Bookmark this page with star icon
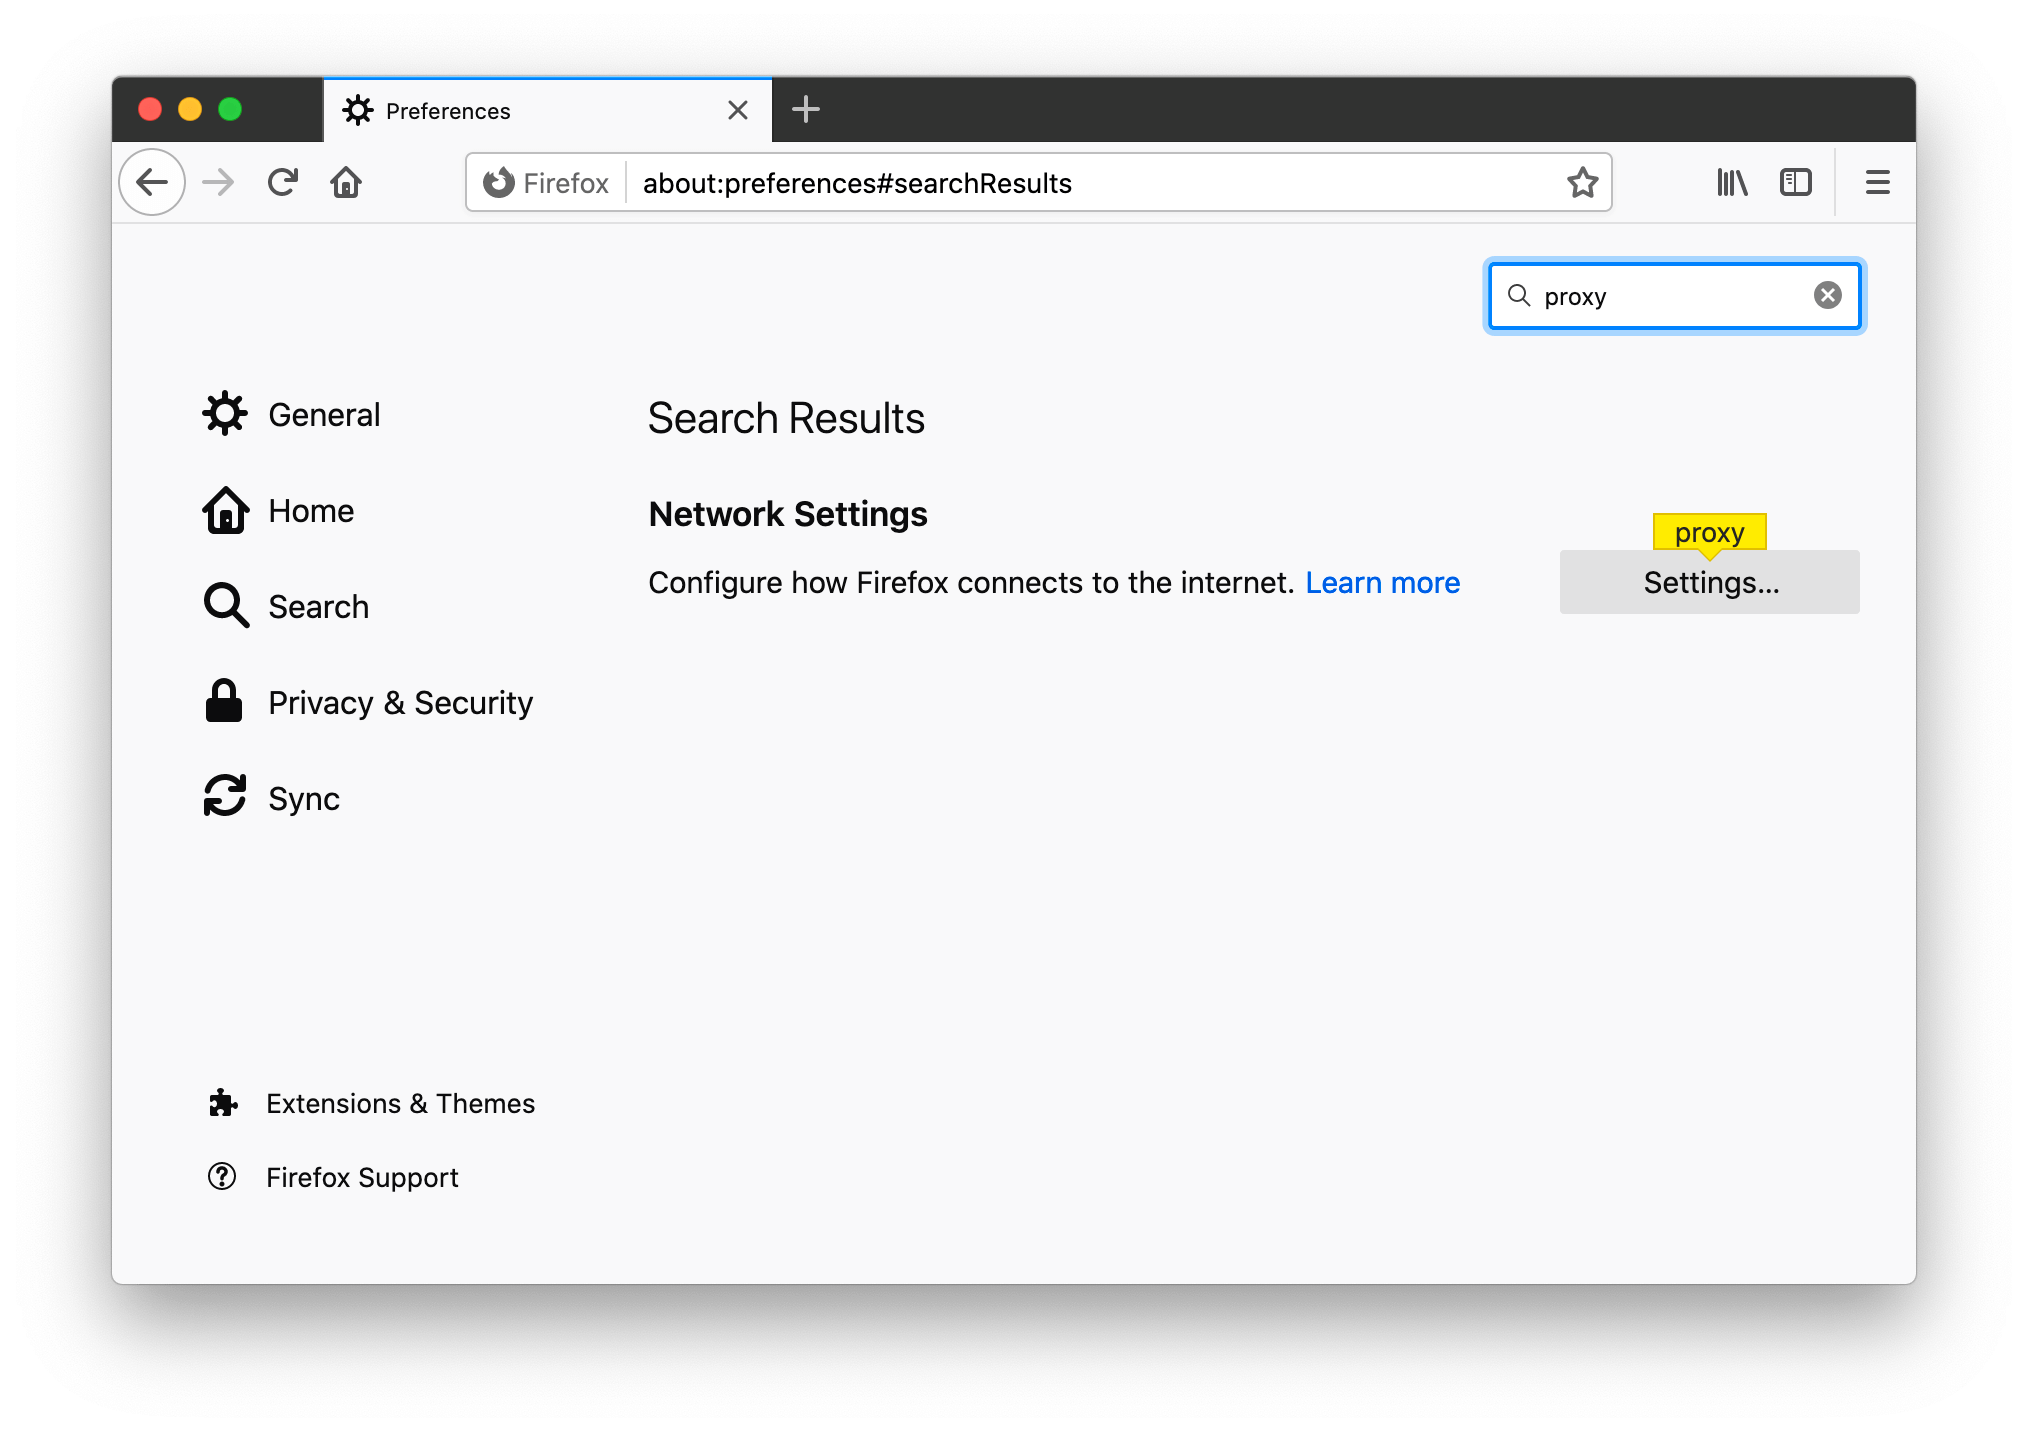Viewport: 2028px width, 1432px height. [x=1582, y=183]
